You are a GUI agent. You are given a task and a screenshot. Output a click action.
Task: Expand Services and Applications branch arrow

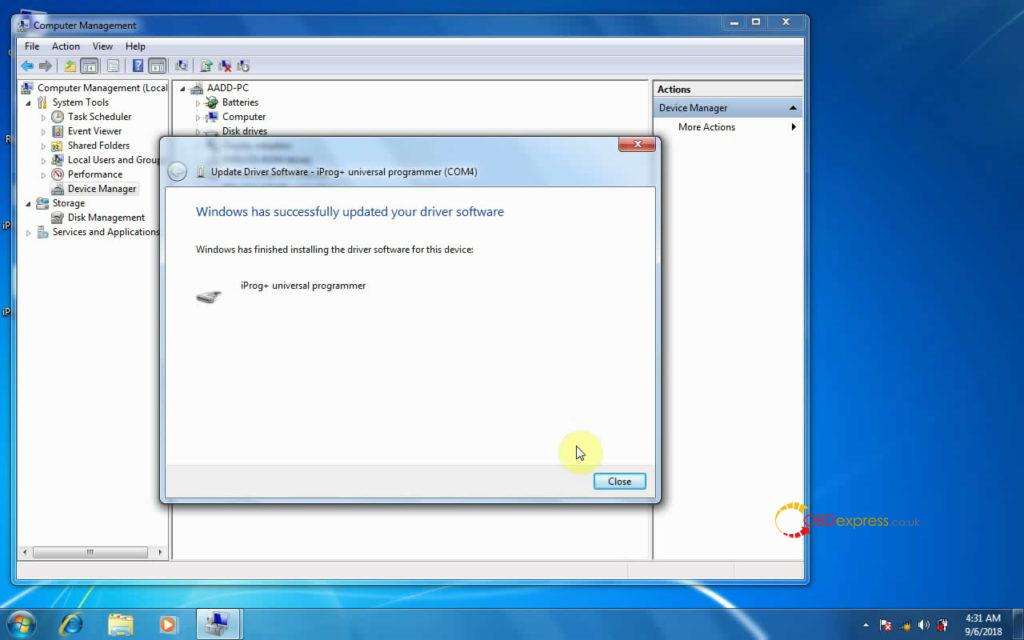click(x=28, y=232)
